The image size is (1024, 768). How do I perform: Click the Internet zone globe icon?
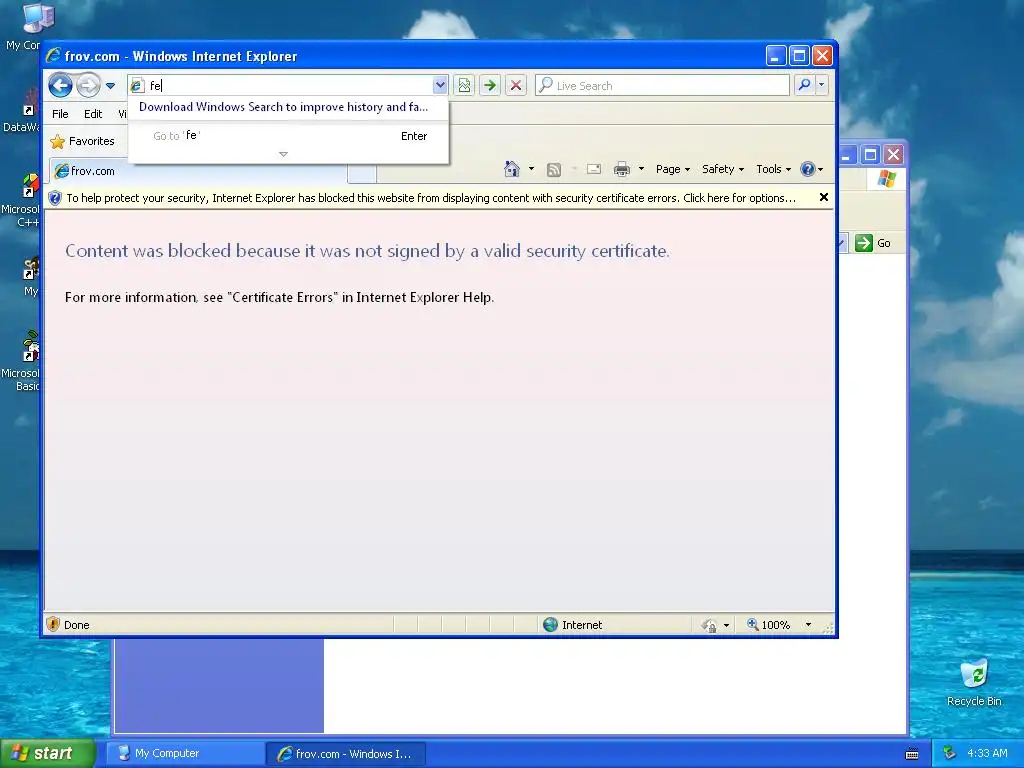551,624
